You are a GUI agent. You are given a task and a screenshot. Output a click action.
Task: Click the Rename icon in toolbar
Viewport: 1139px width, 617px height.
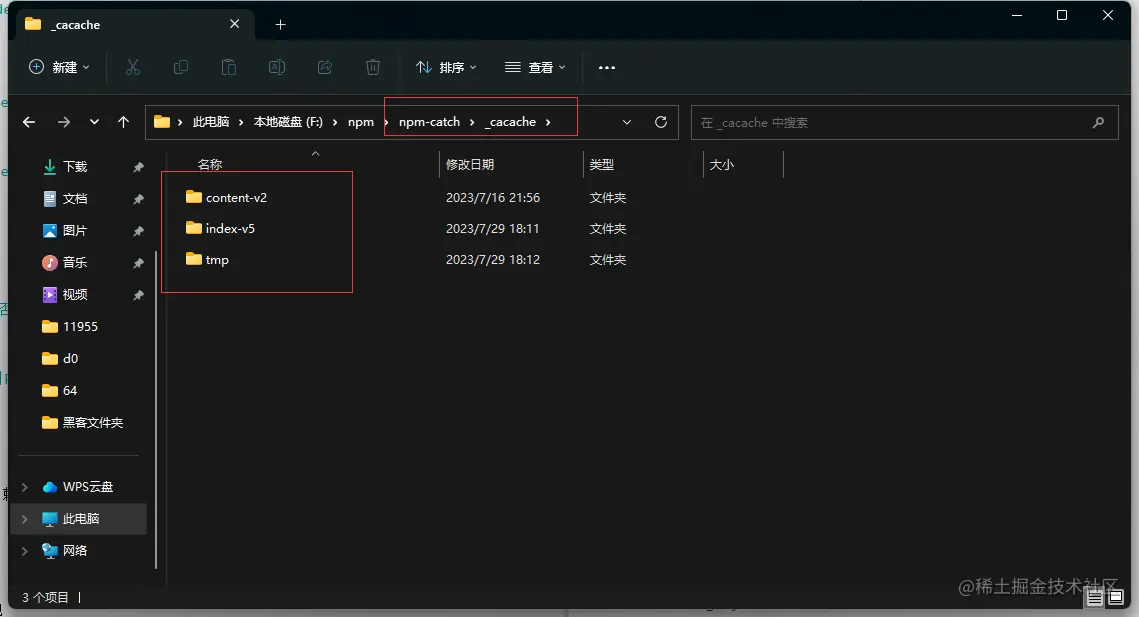coord(277,67)
